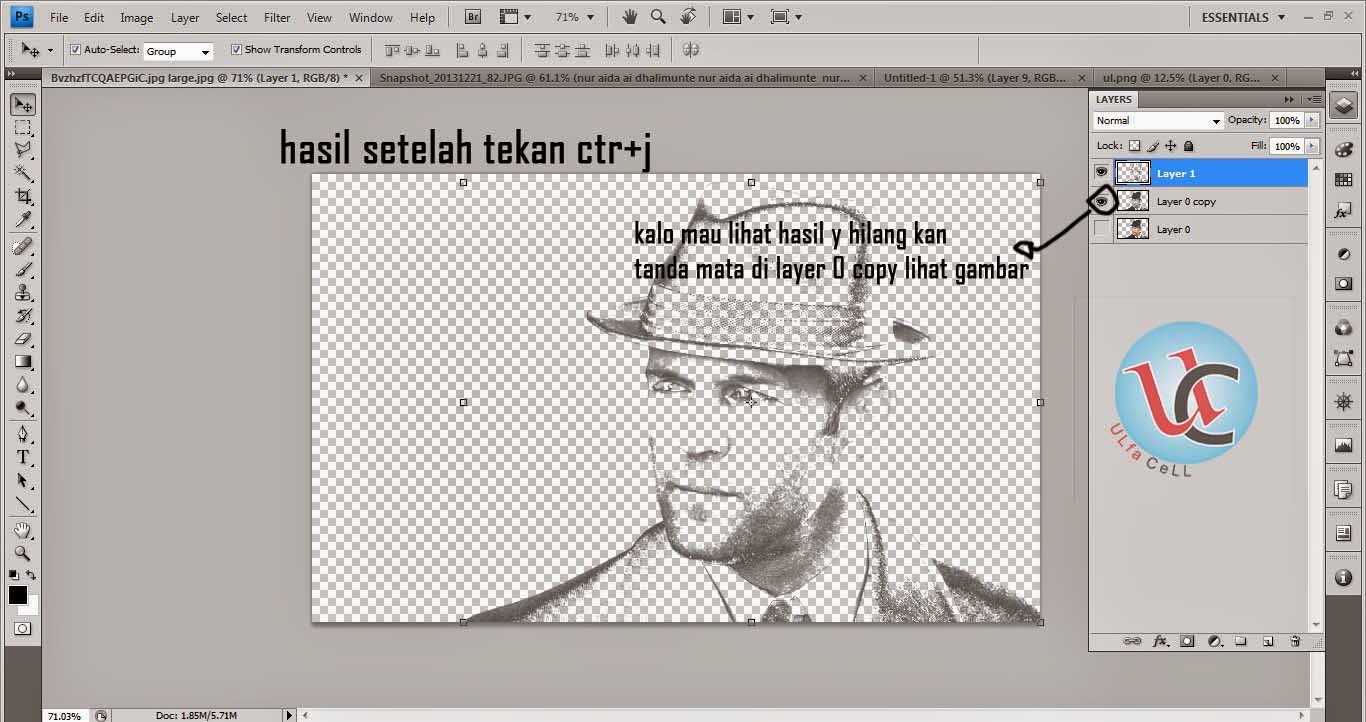Open the Filter menu
The width and height of the screenshot is (1366, 722).
pos(277,17)
